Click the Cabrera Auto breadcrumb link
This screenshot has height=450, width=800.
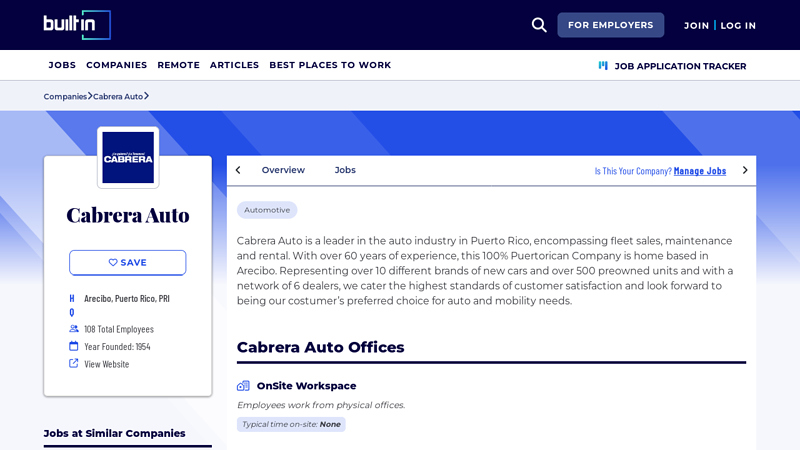point(118,96)
